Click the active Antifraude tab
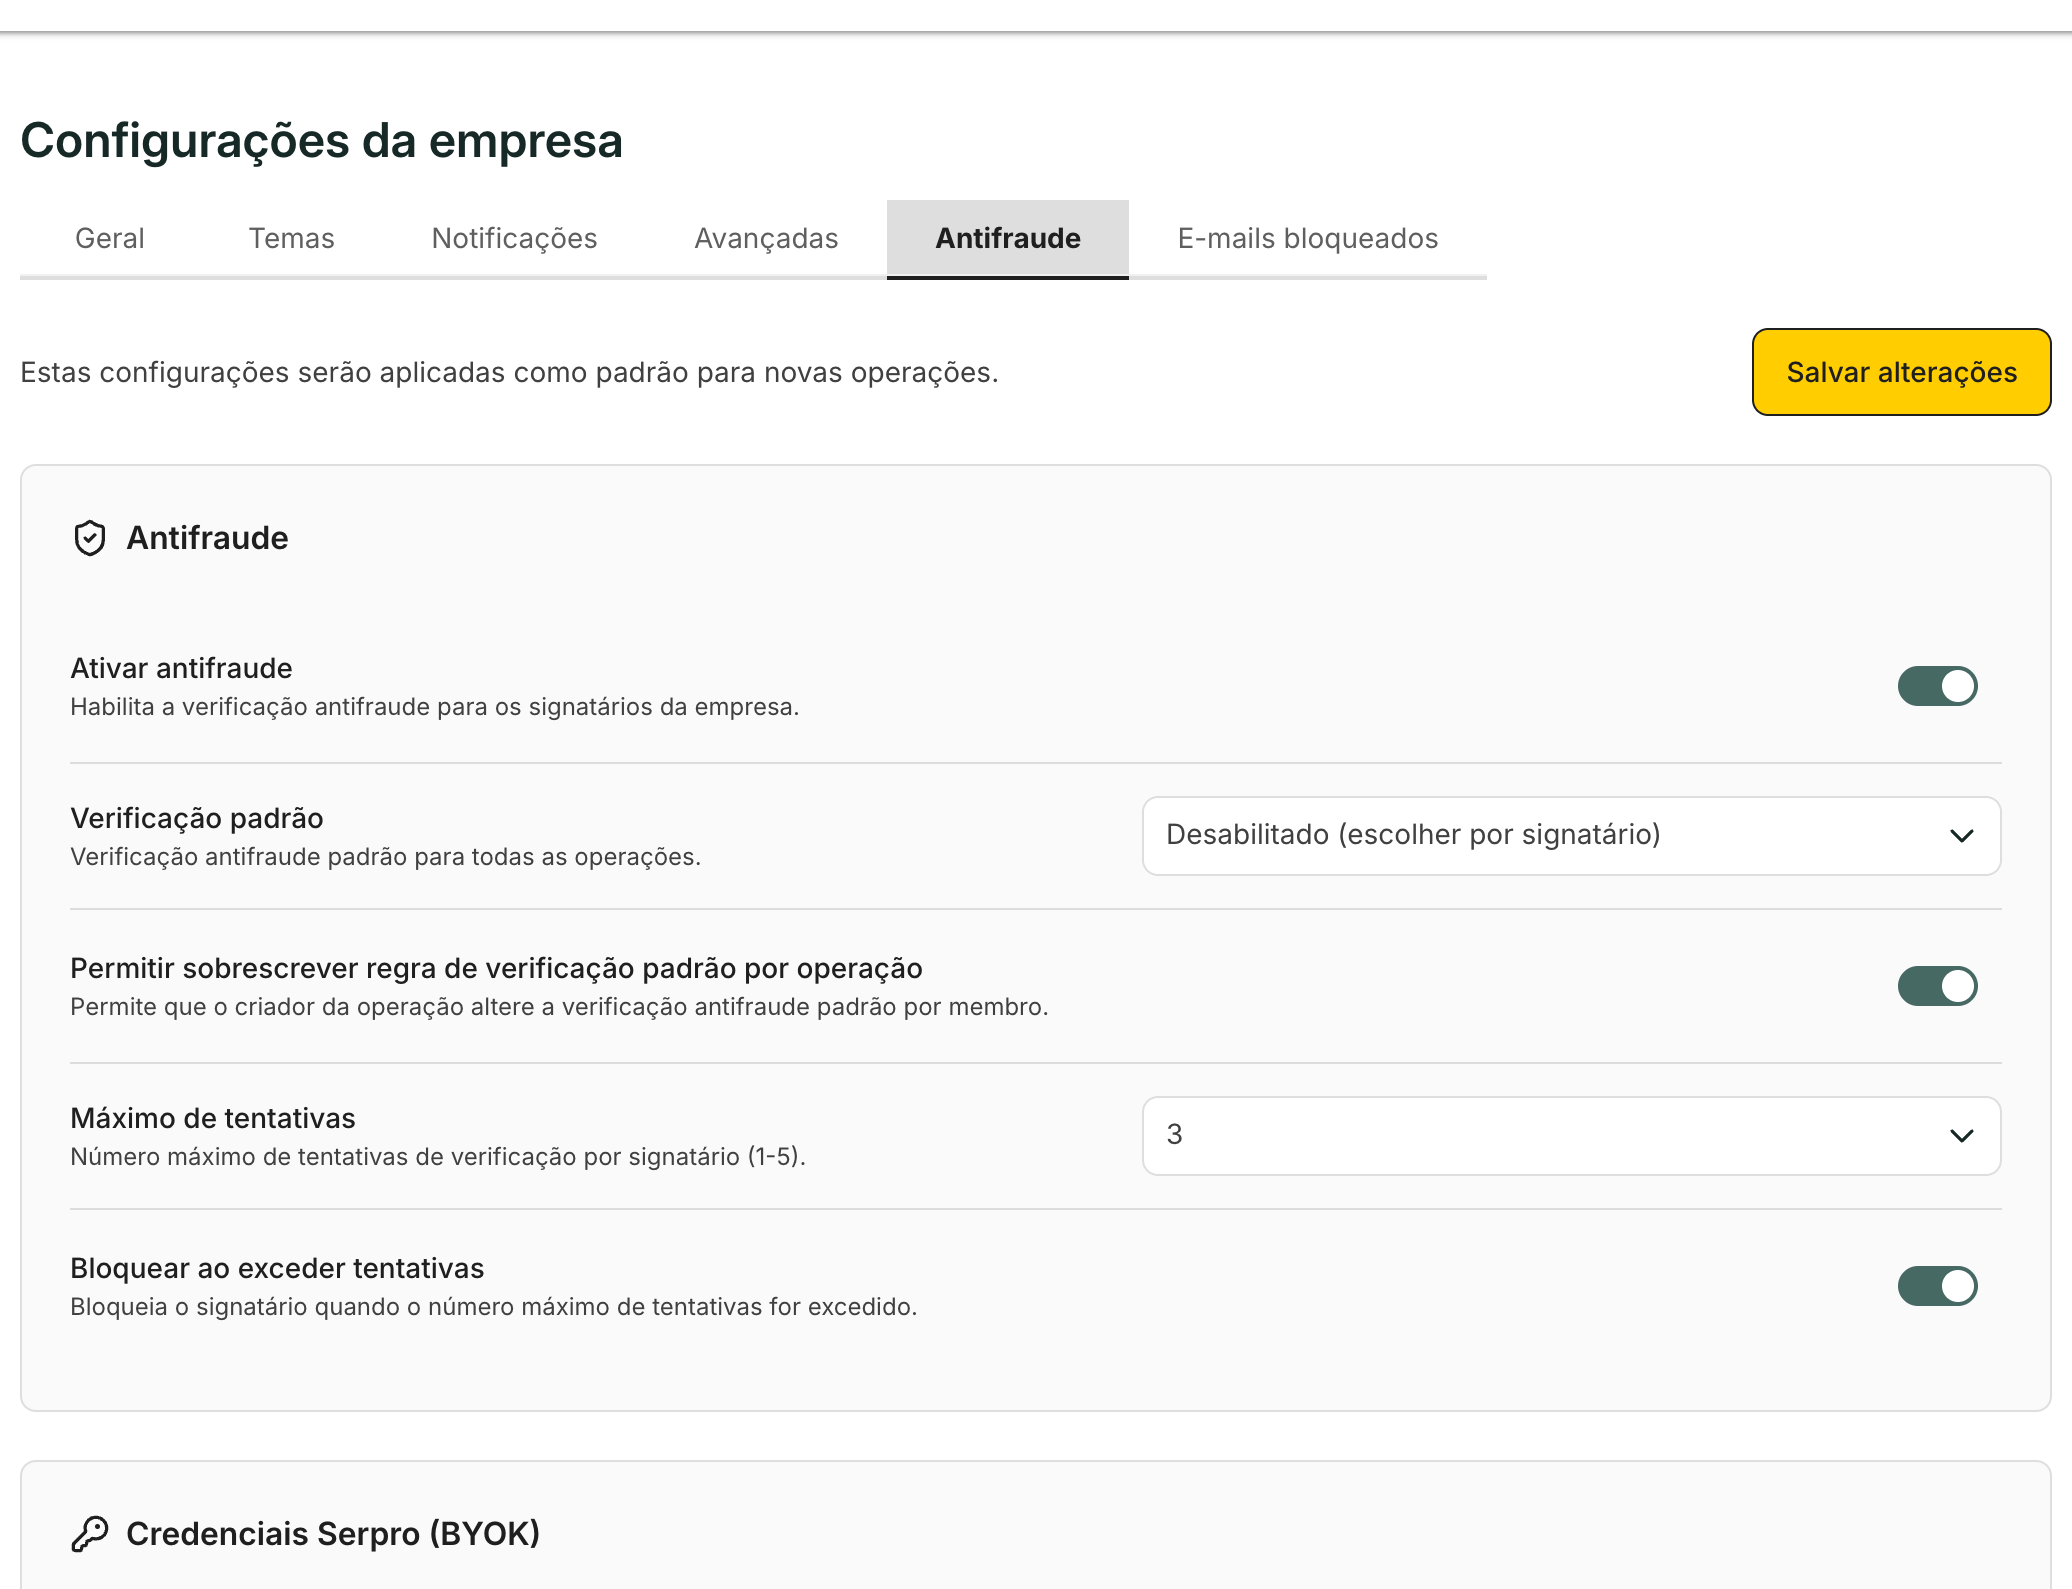Viewport: 2072px width, 1589px height. [x=1008, y=238]
